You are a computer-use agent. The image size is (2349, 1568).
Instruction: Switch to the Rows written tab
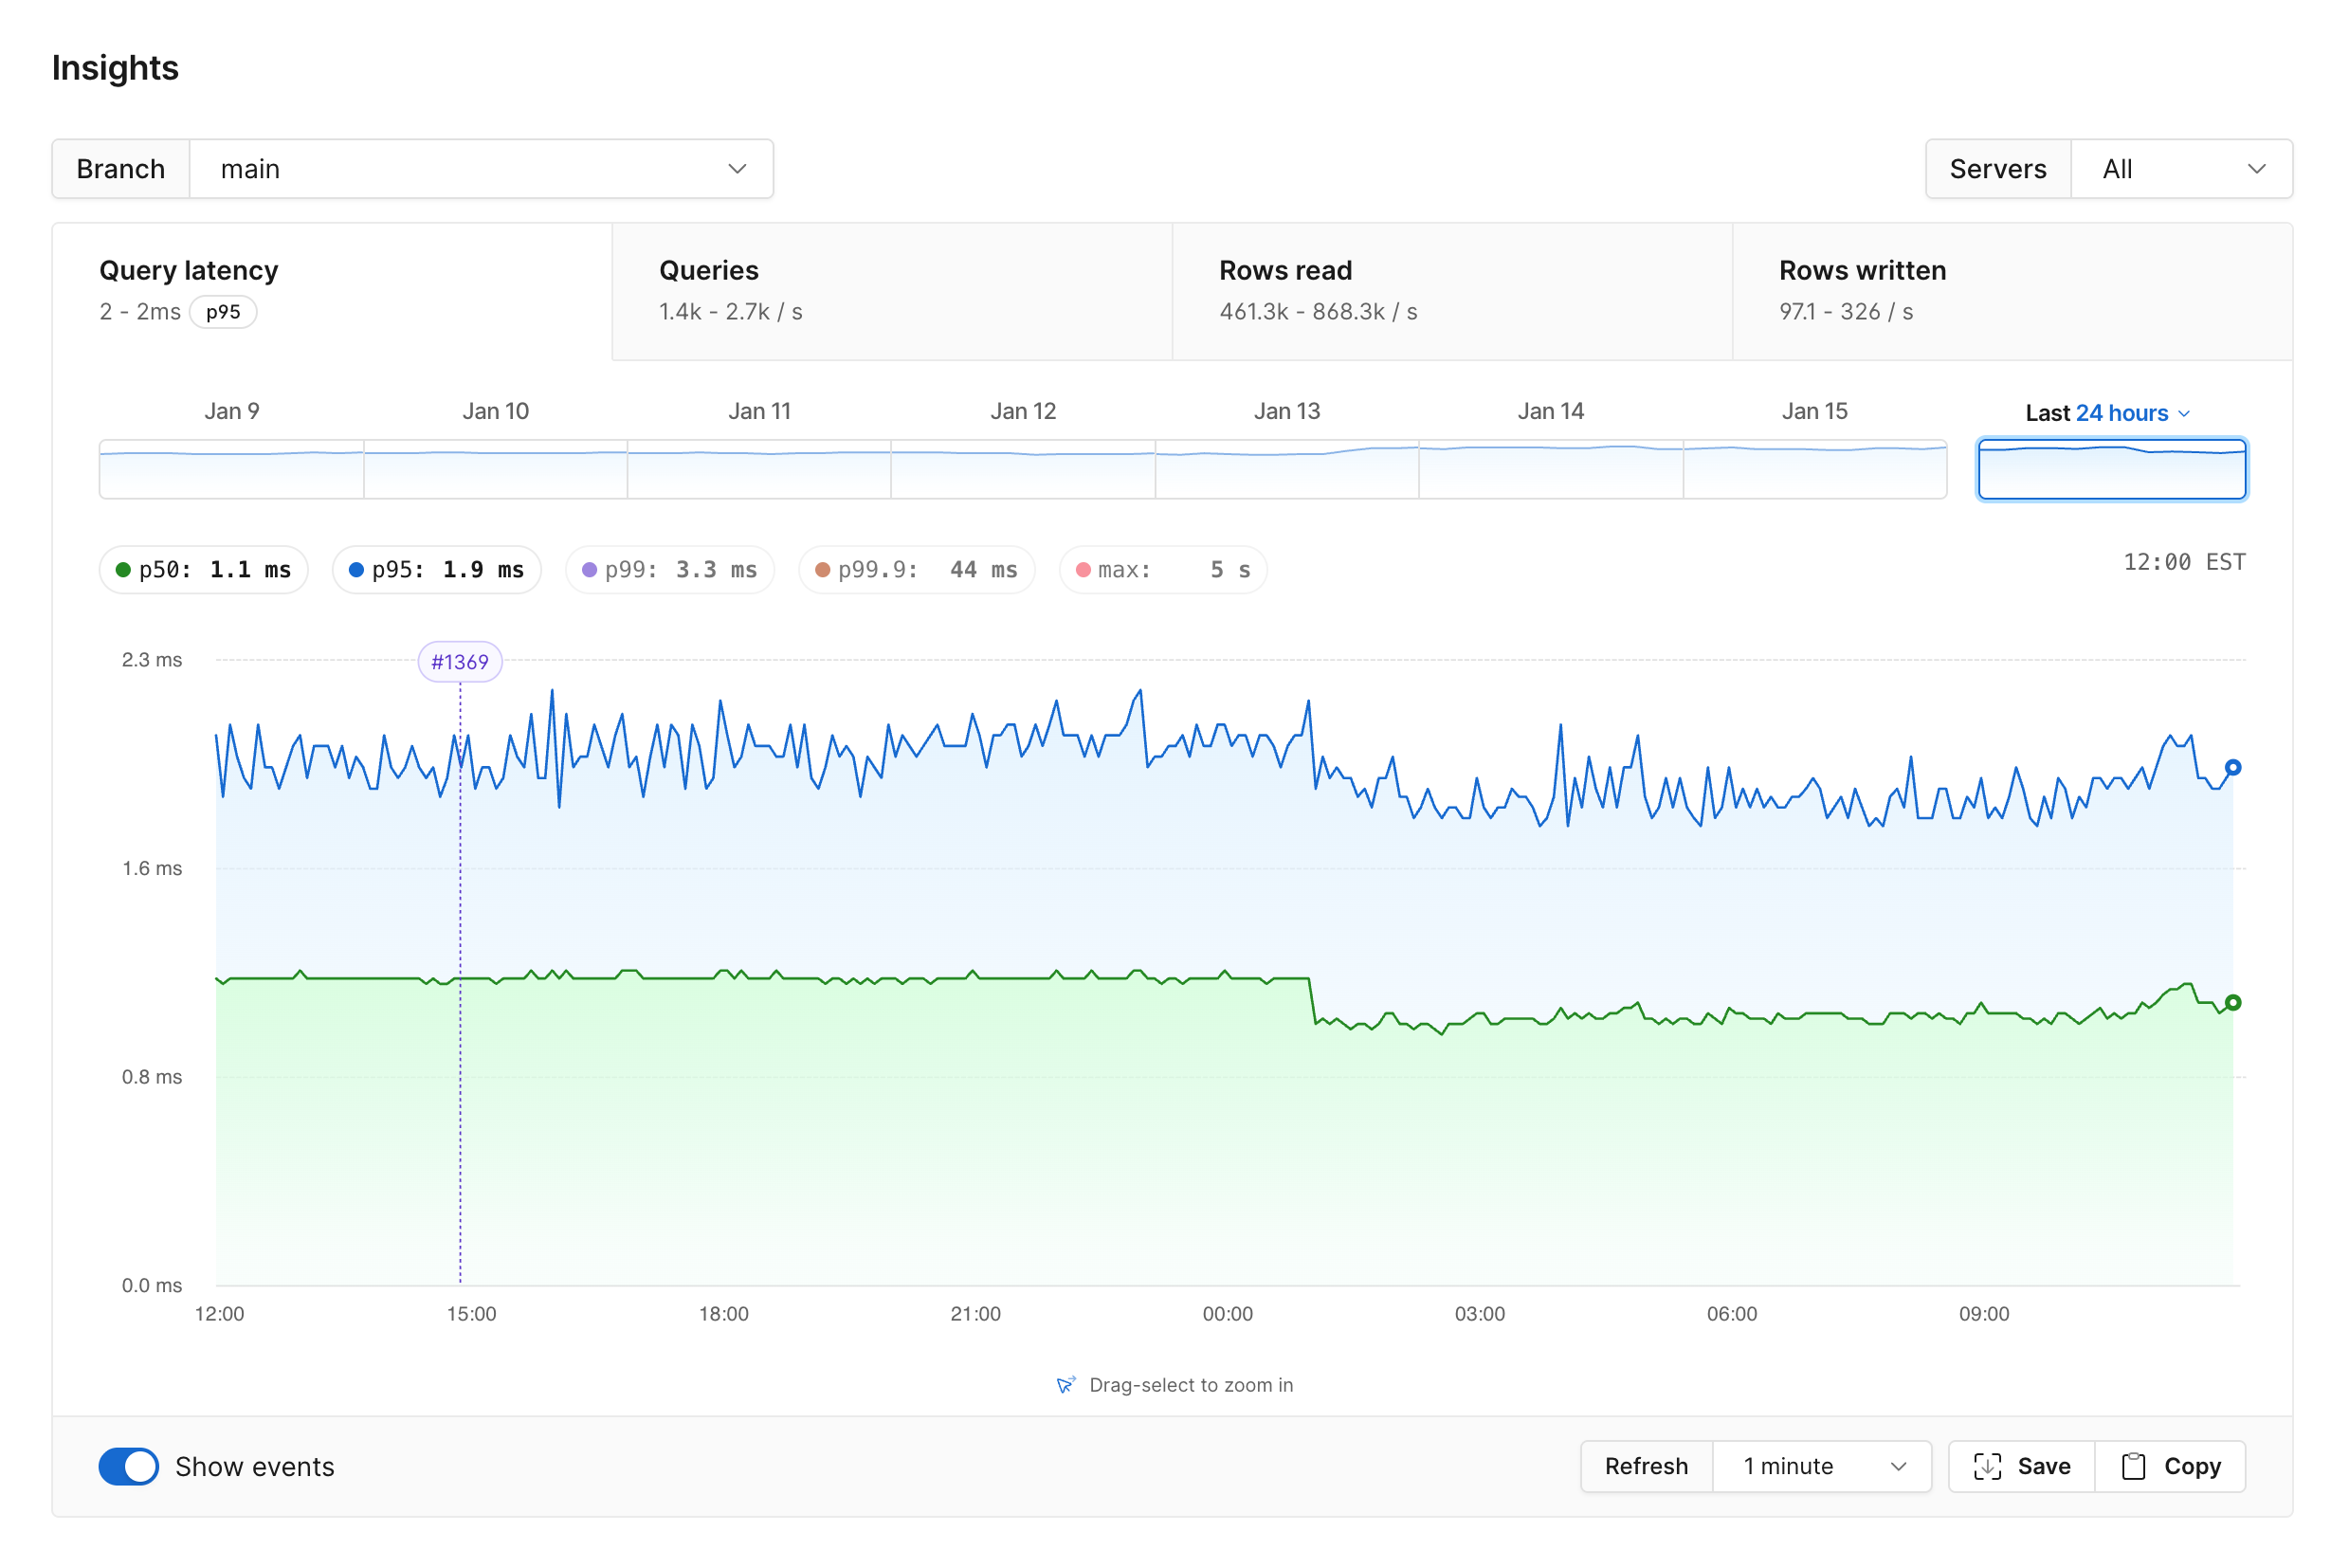click(x=2010, y=291)
